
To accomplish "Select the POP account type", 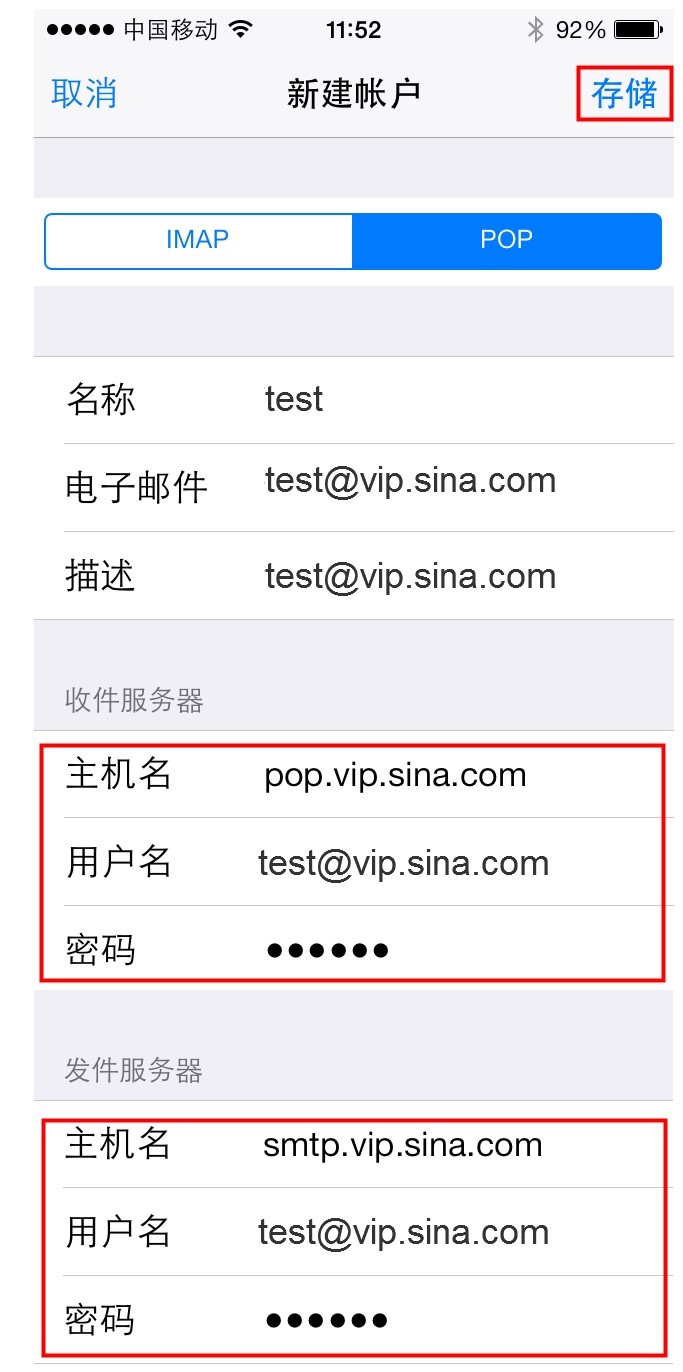I will 507,240.
